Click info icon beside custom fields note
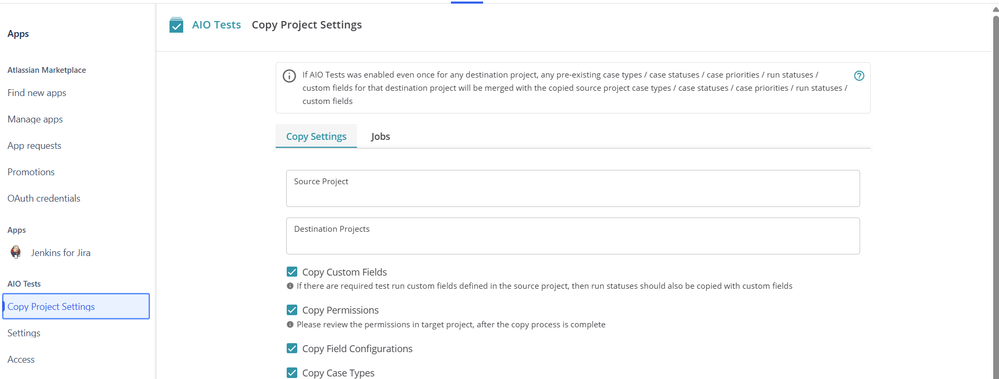The image size is (999, 379). (291, 286)
